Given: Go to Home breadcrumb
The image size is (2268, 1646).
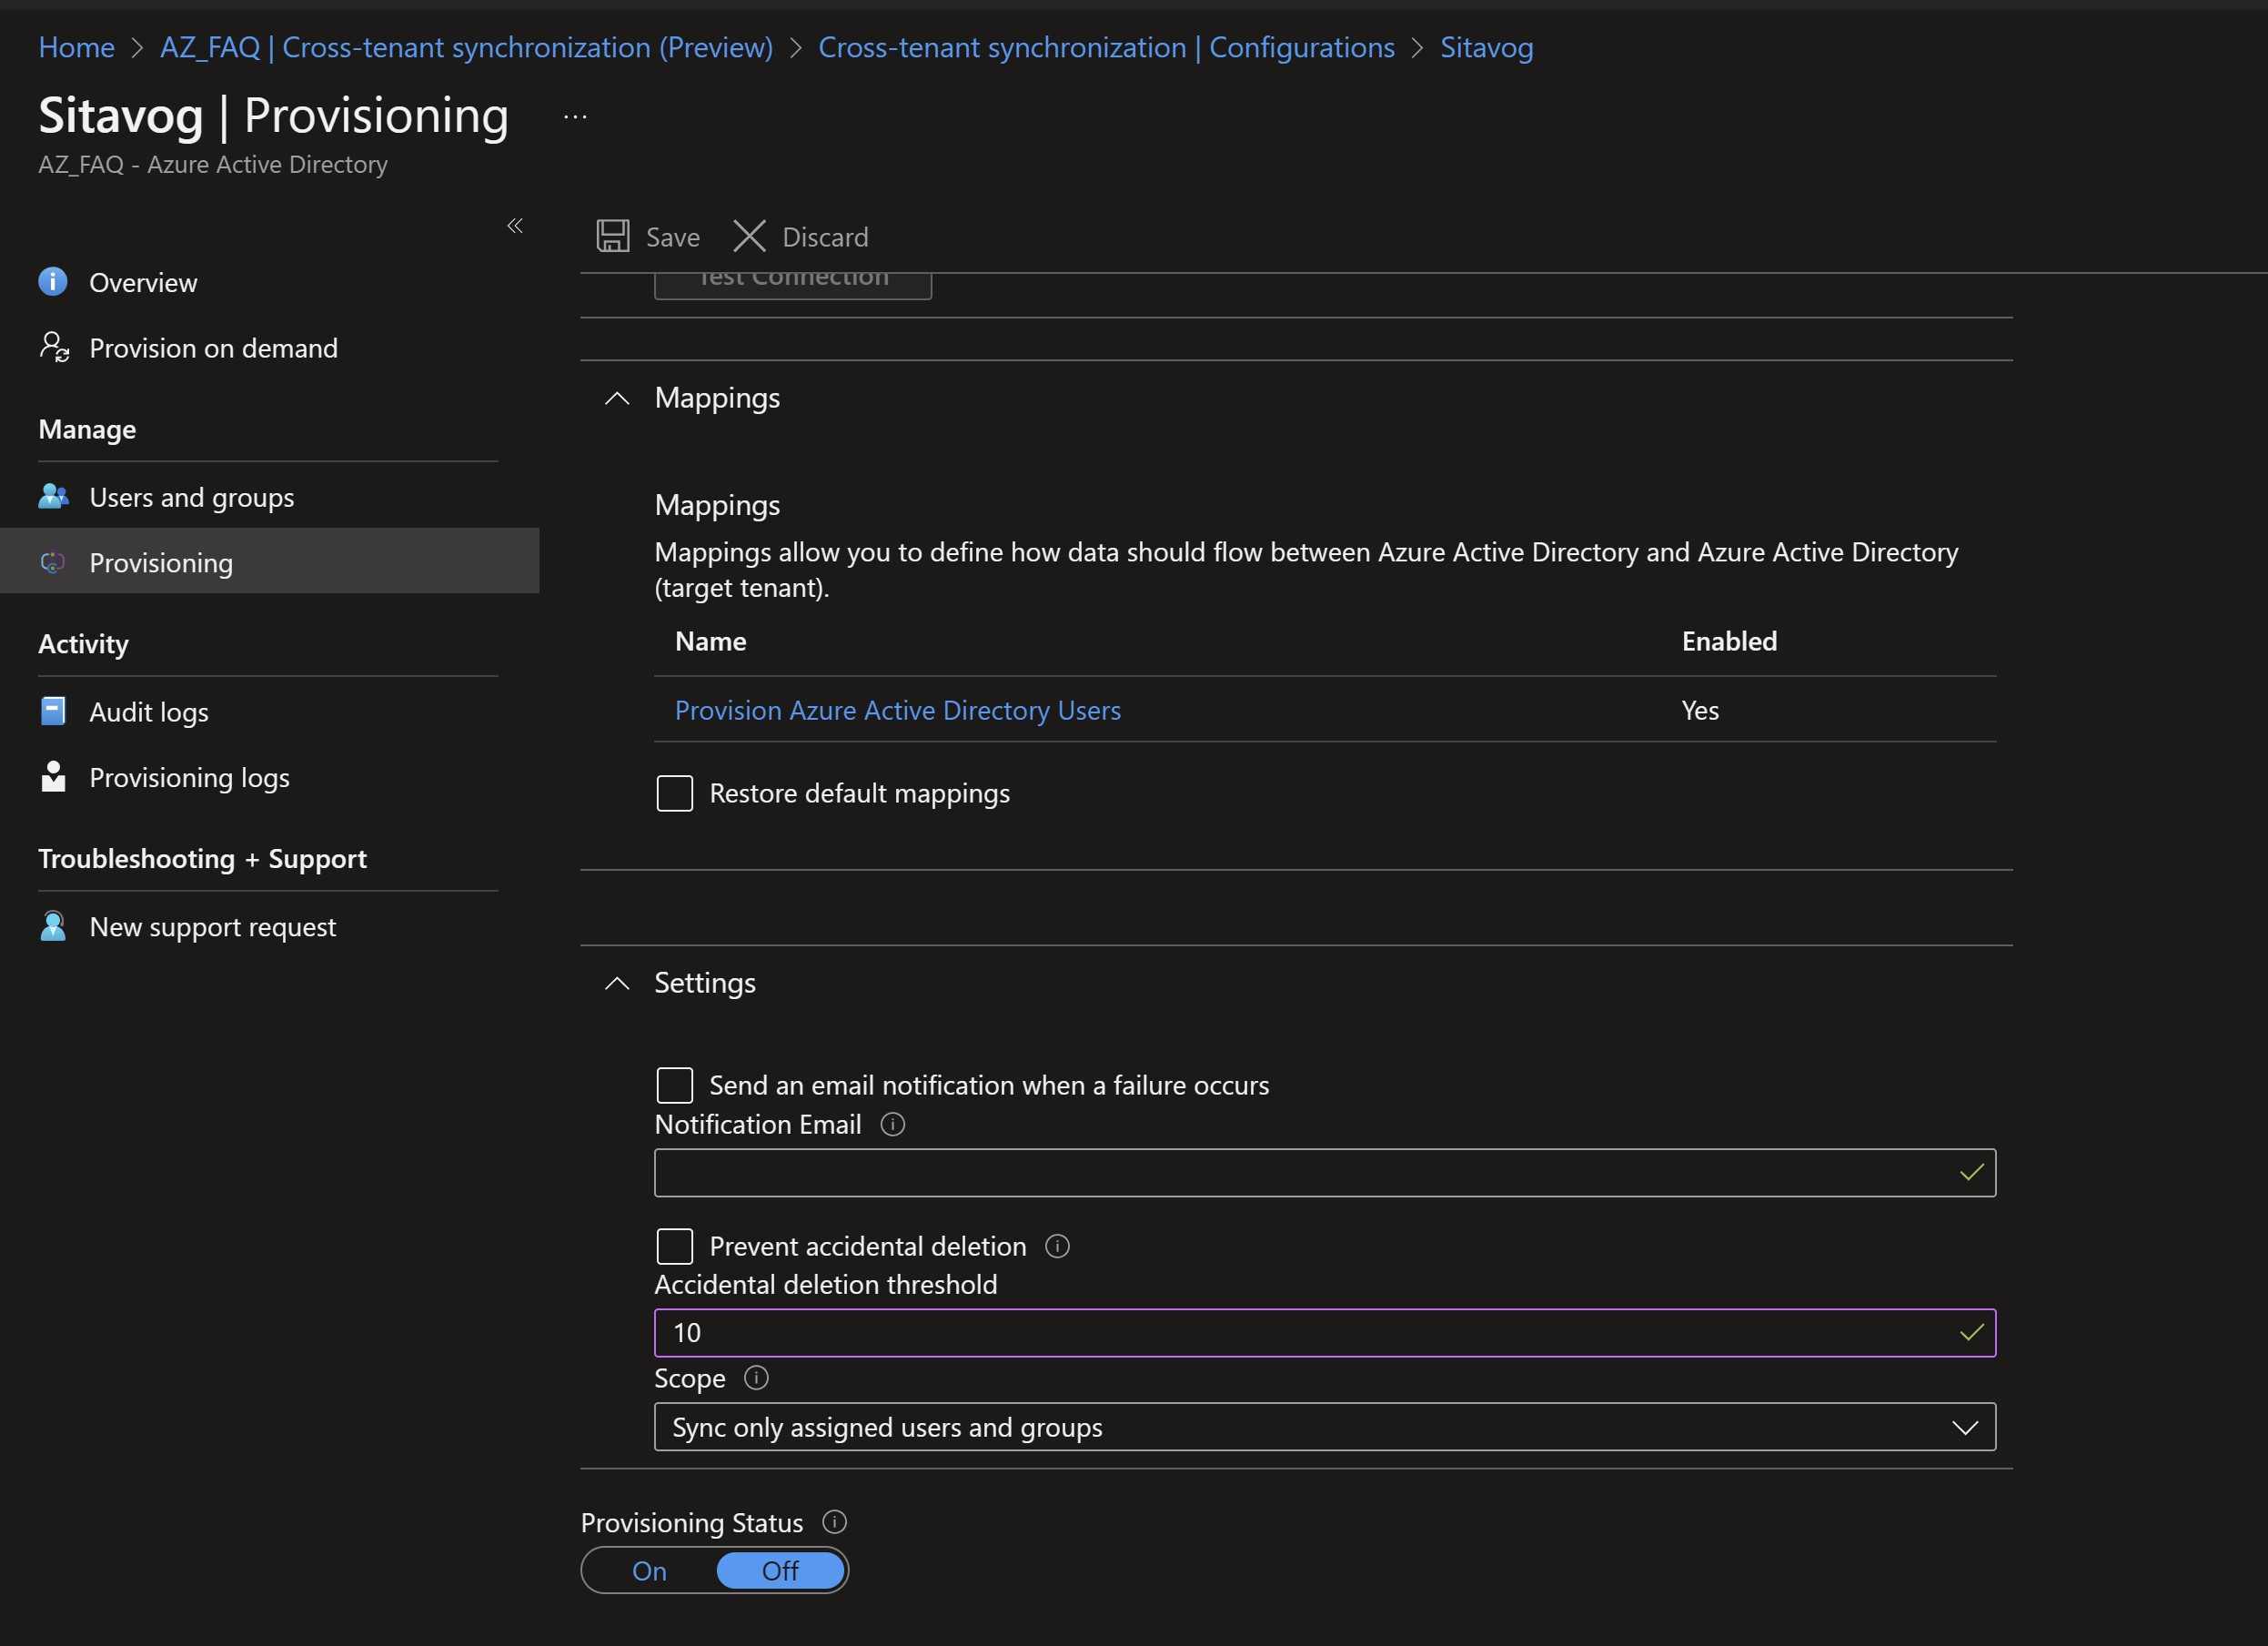Looking at the screenshot, I should 76,47.
